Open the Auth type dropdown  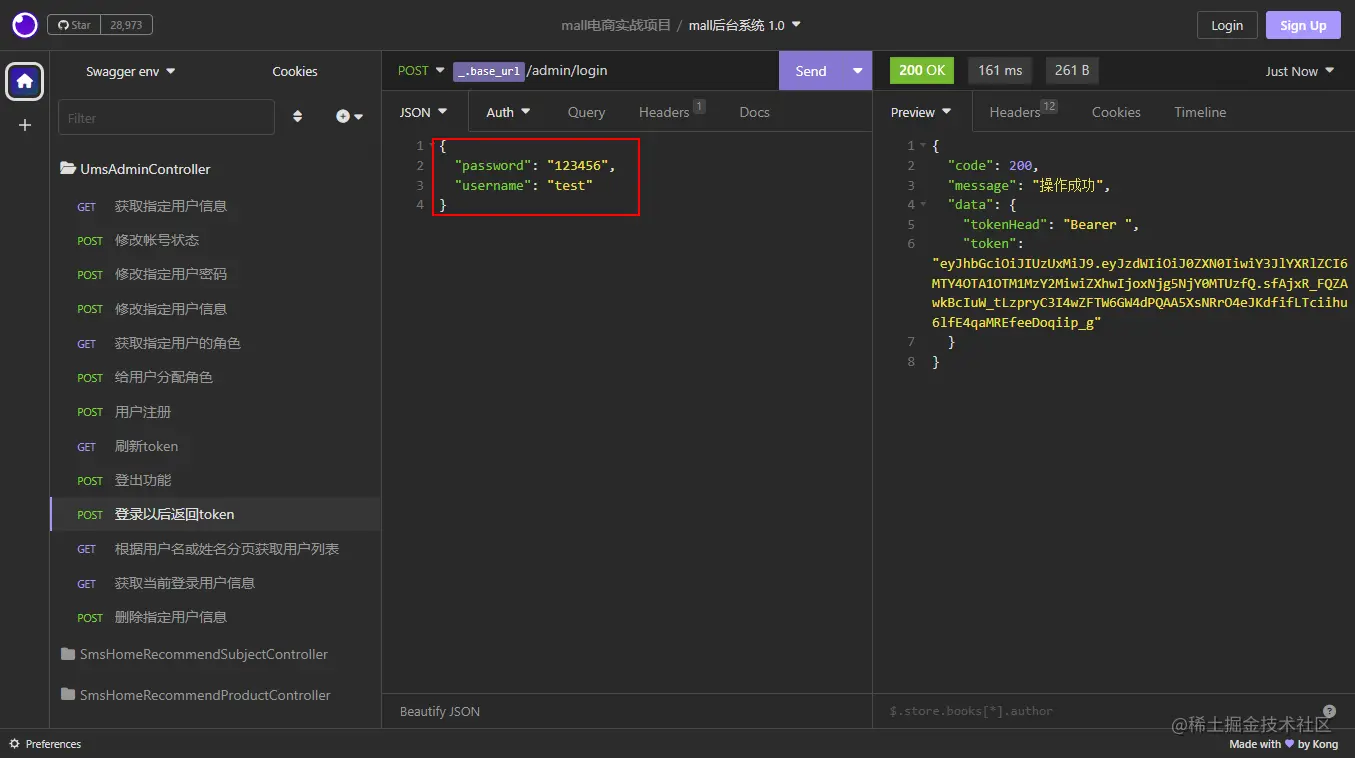[x=508, y=112]
